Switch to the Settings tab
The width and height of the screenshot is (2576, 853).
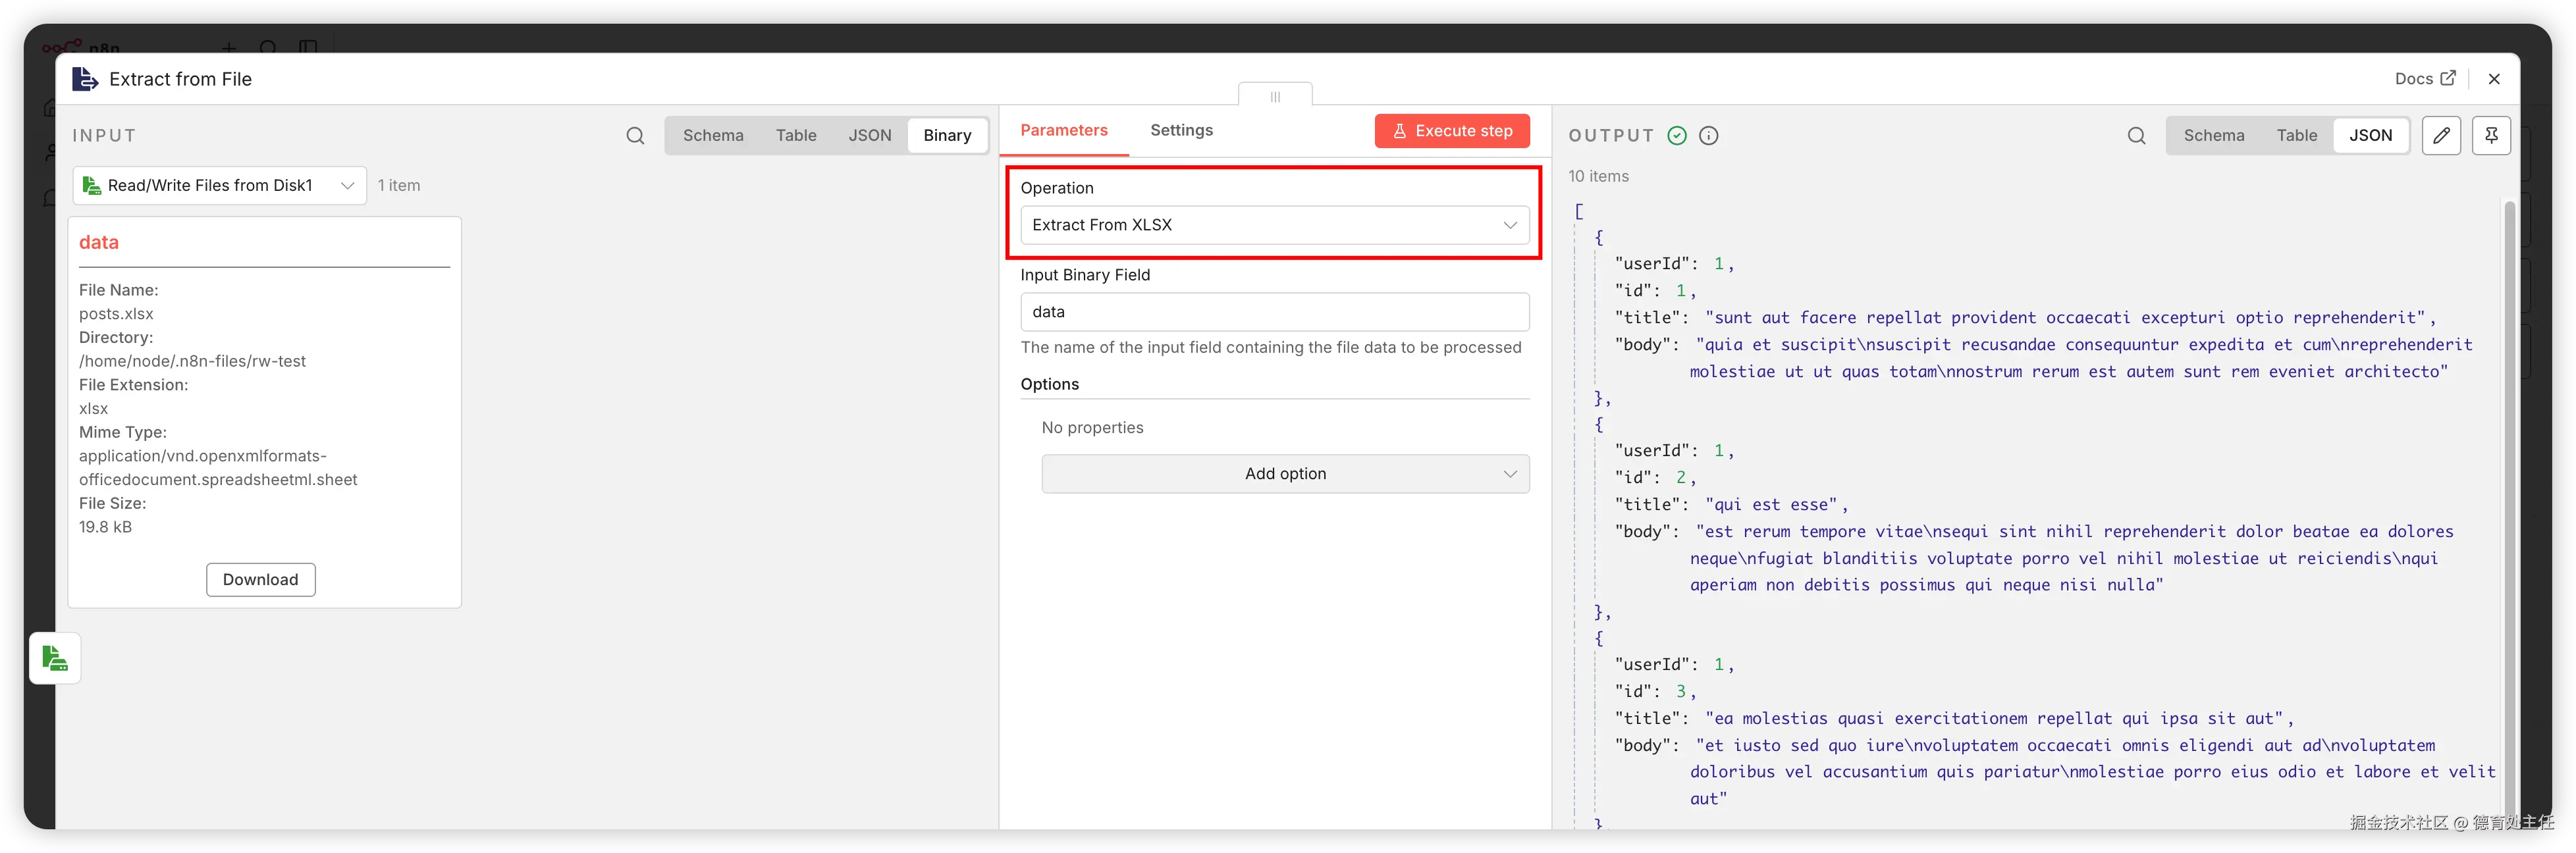tap(1181, 130)
